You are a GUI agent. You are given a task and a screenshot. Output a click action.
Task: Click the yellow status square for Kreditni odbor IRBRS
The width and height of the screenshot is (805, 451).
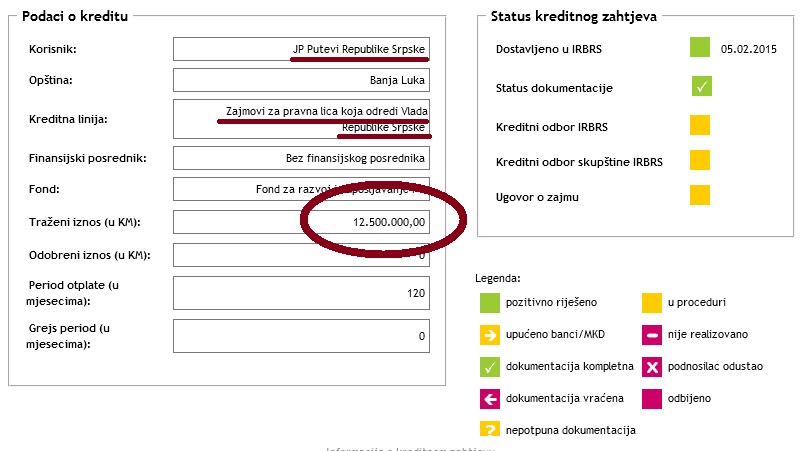699,125
